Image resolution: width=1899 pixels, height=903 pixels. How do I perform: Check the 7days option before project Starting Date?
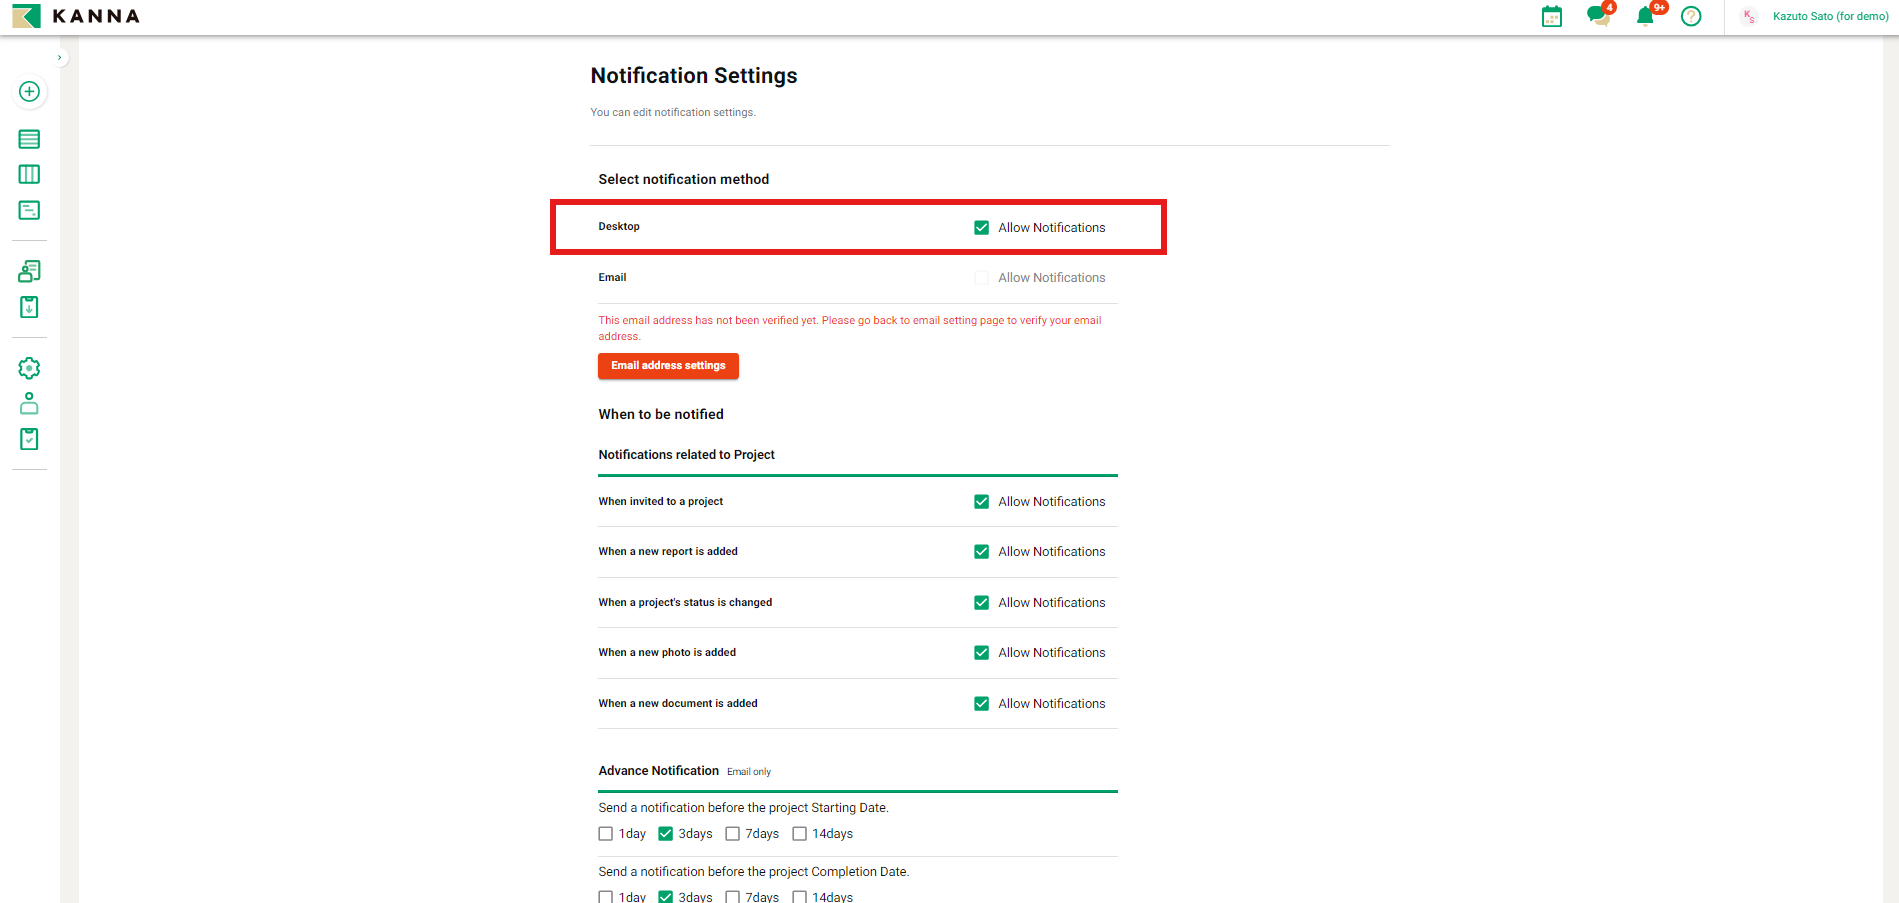(x=732, y=834)
